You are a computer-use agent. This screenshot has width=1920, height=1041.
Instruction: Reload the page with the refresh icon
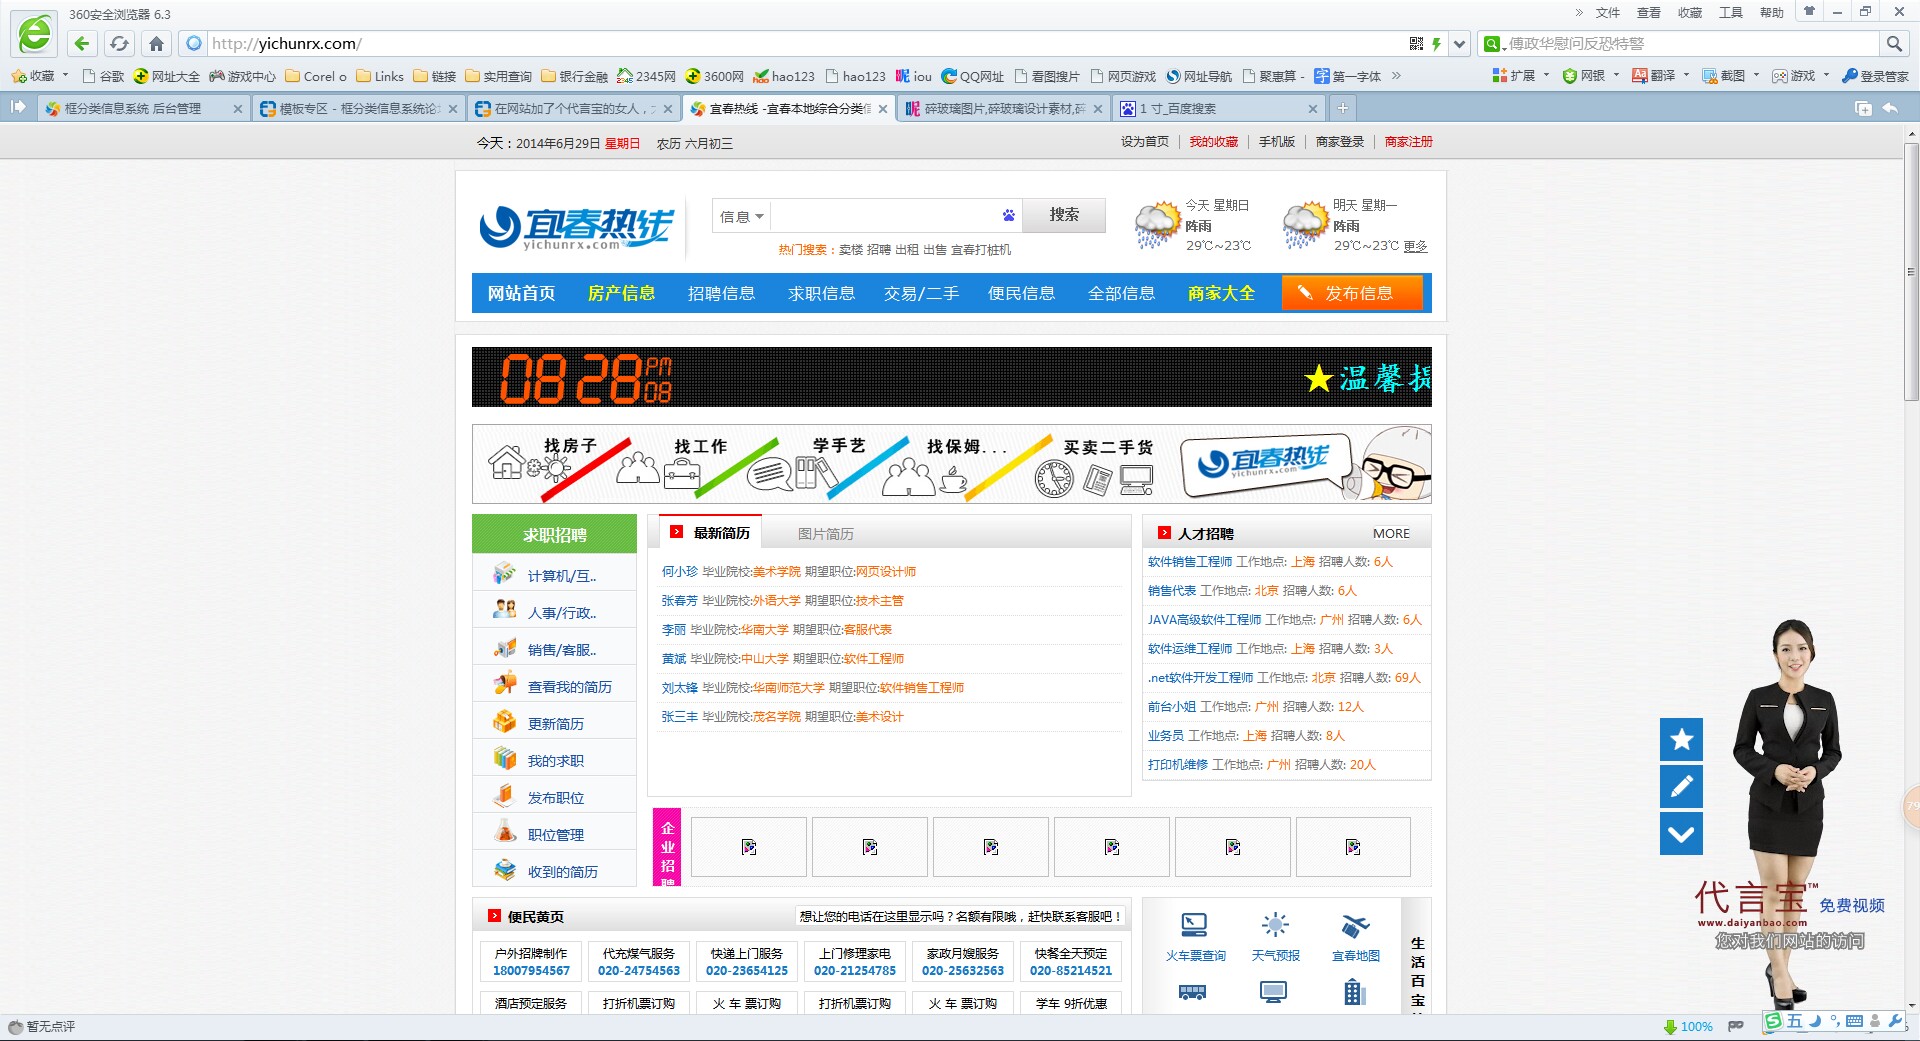point(119,44)
